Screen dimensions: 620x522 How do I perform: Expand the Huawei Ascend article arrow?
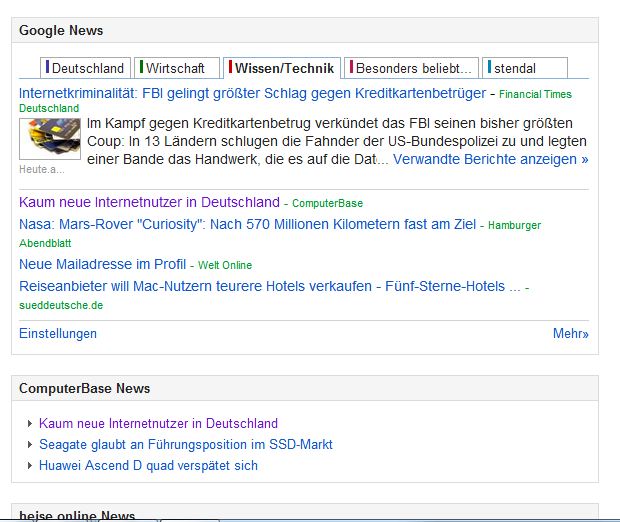click(30, 465)
